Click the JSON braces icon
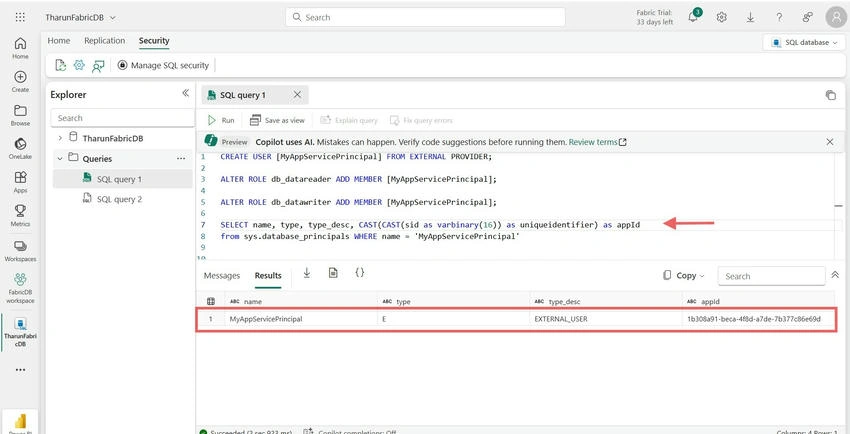Screen dimensions: 850x434 pos(359,273)
